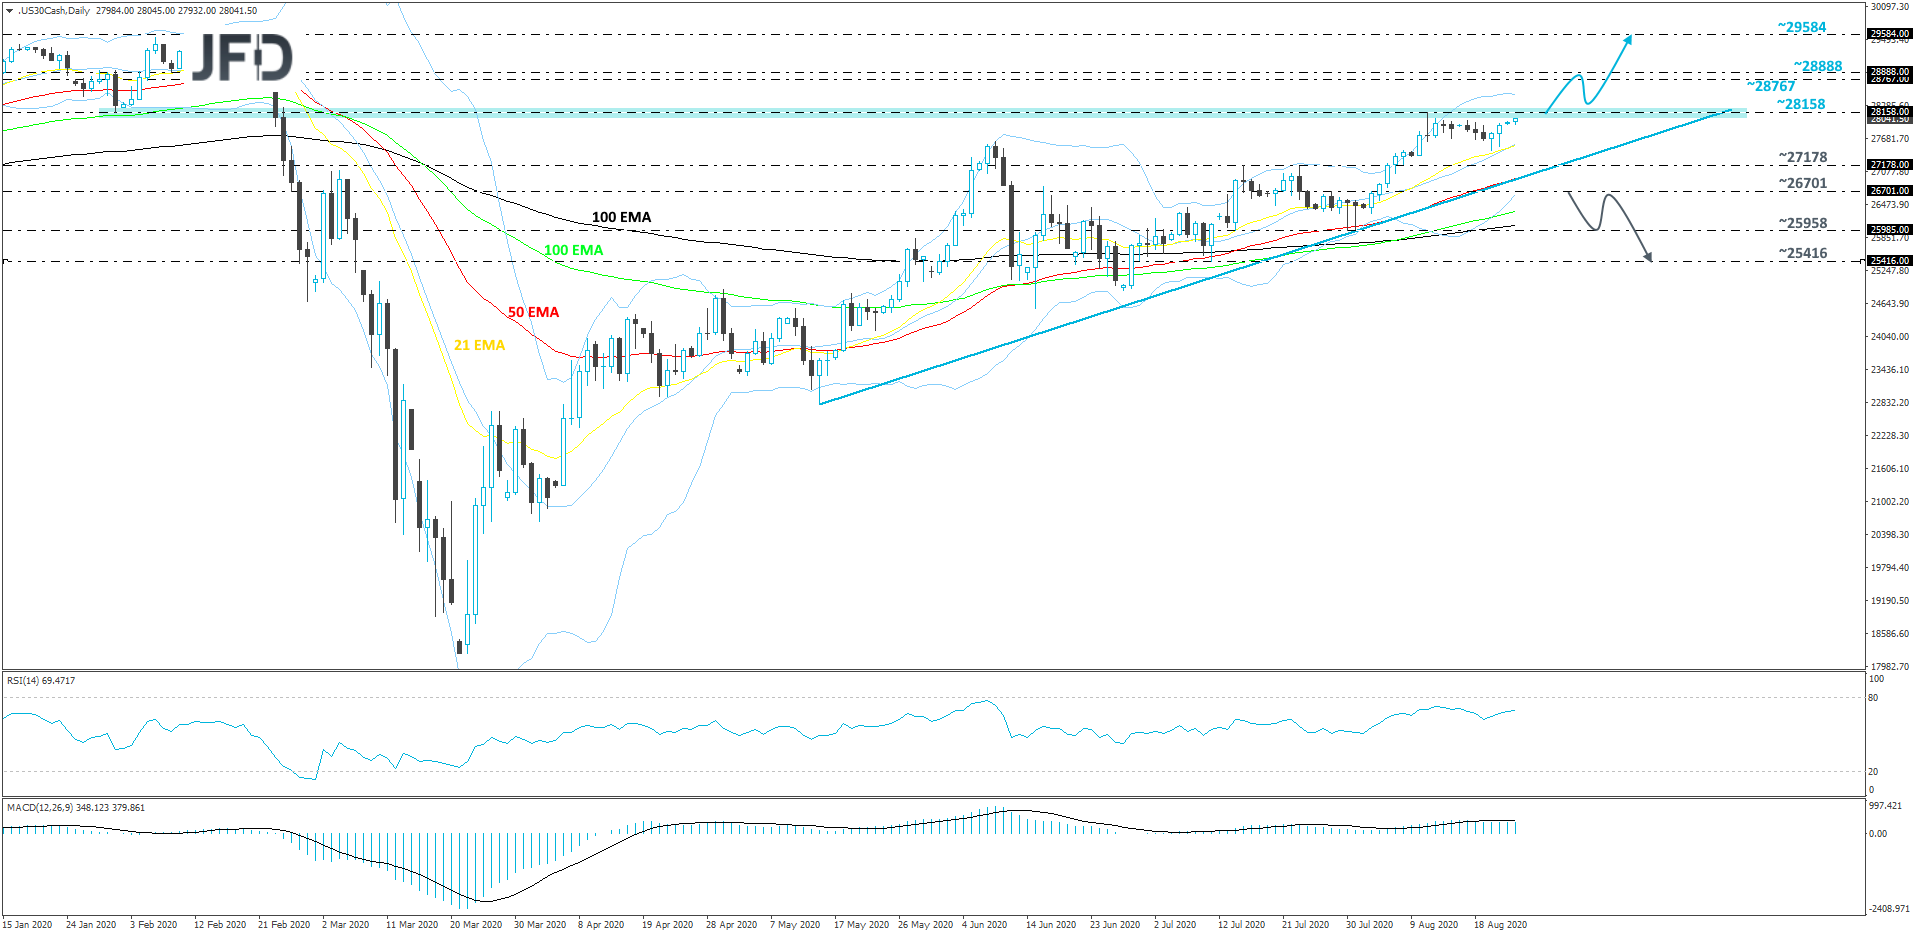Click the black 100 EMA label

(620, 216)
